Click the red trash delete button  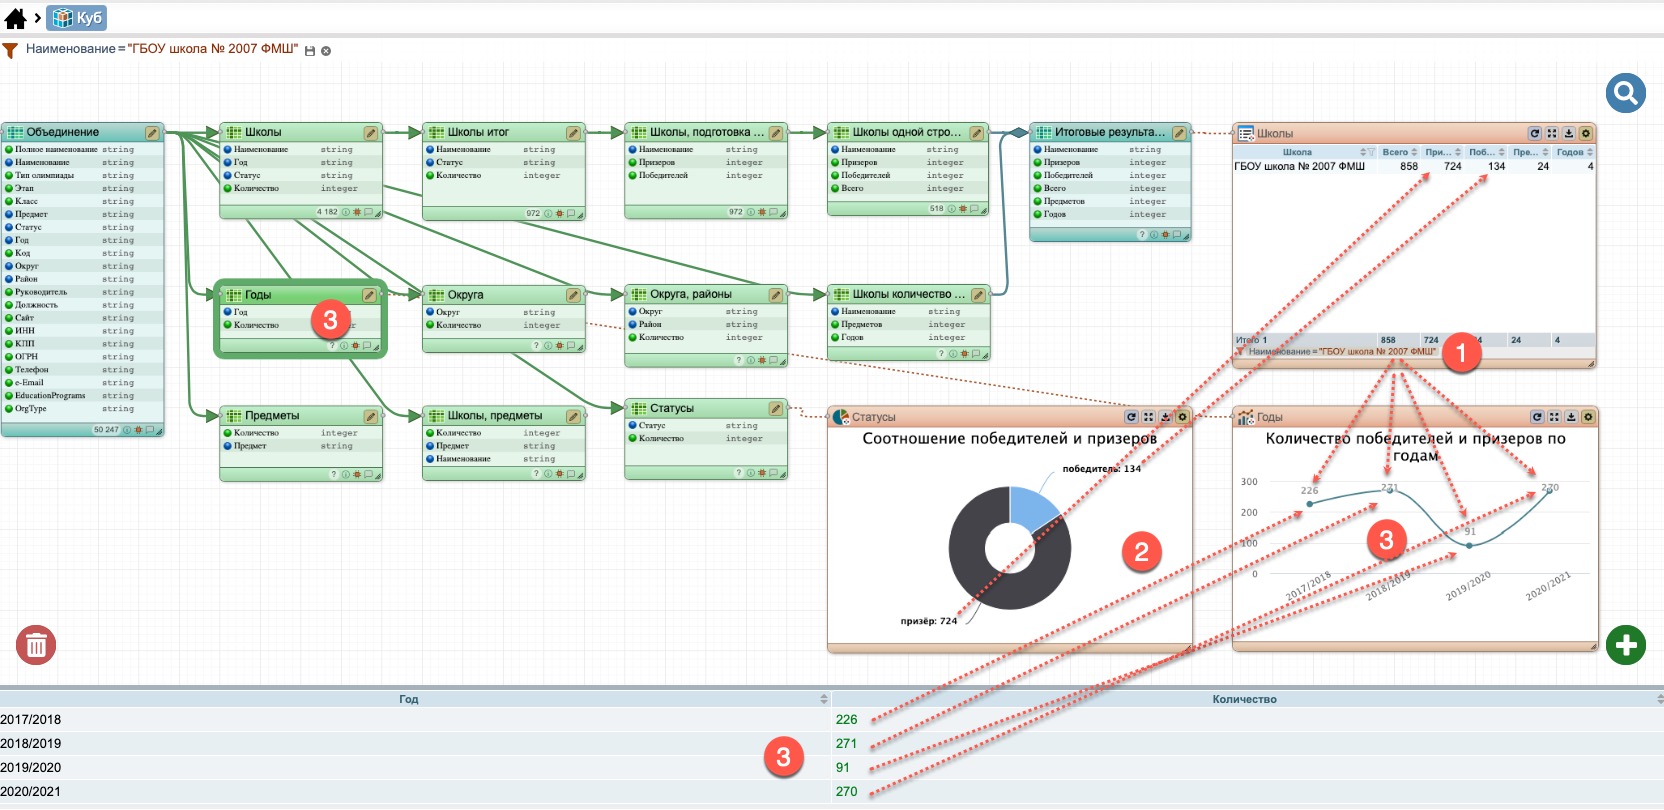tap(36, 645)
